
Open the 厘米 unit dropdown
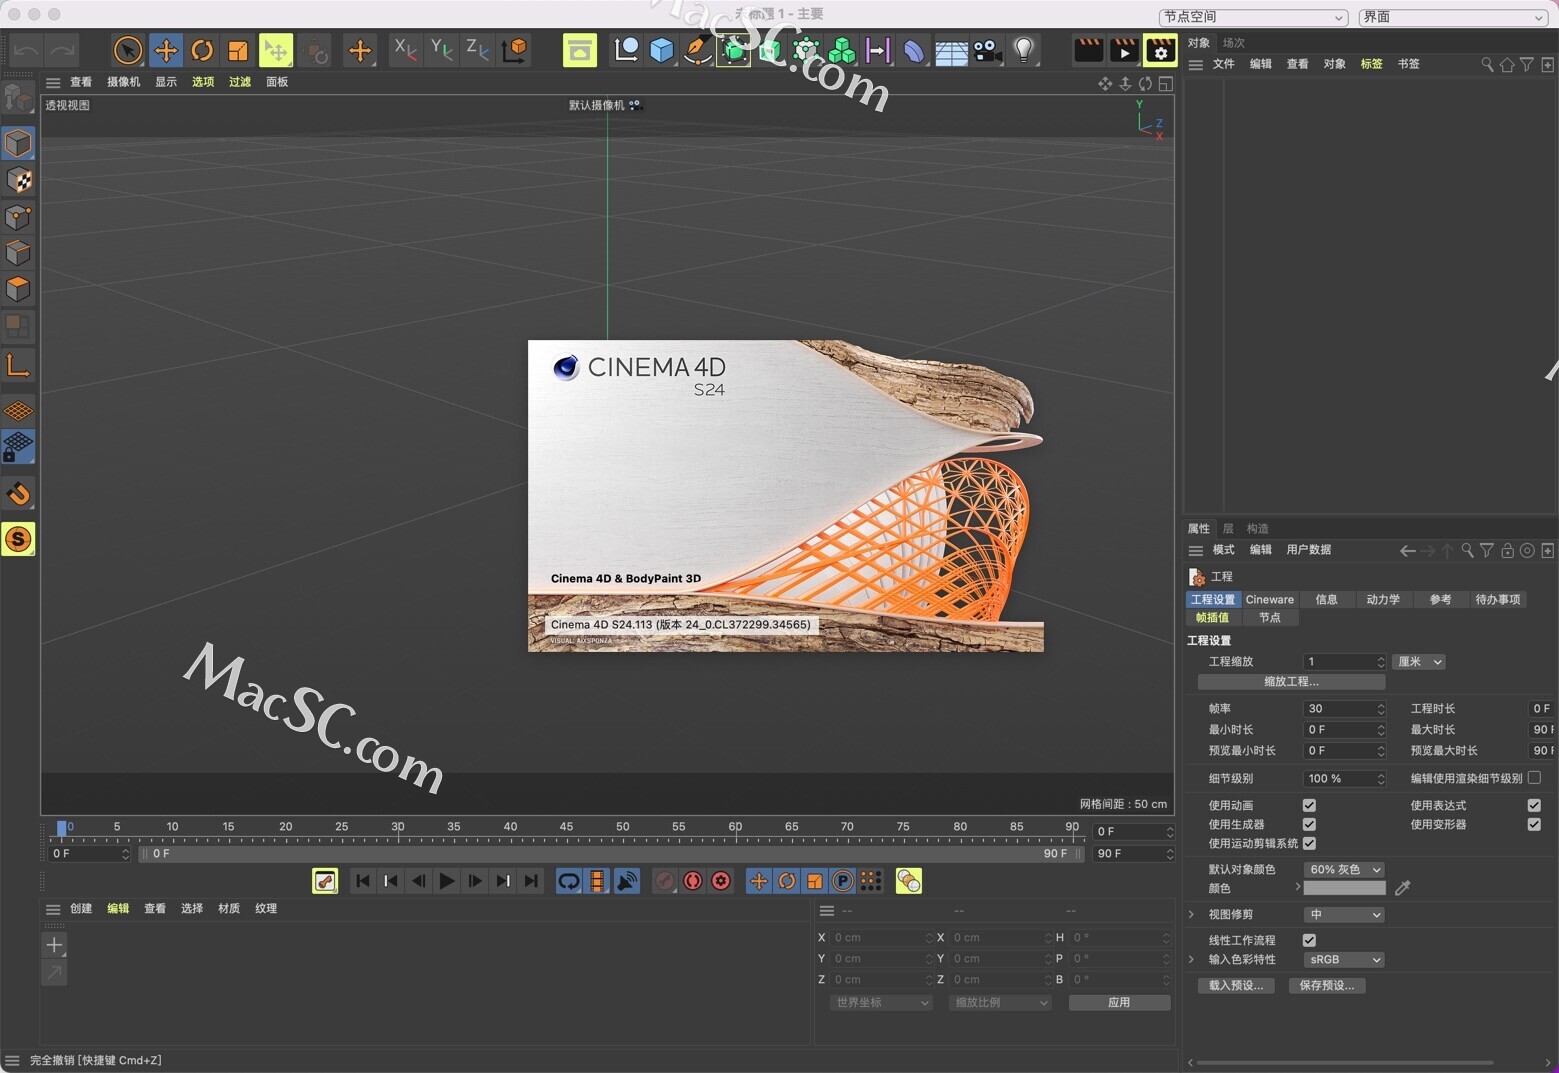[1419, 661]
